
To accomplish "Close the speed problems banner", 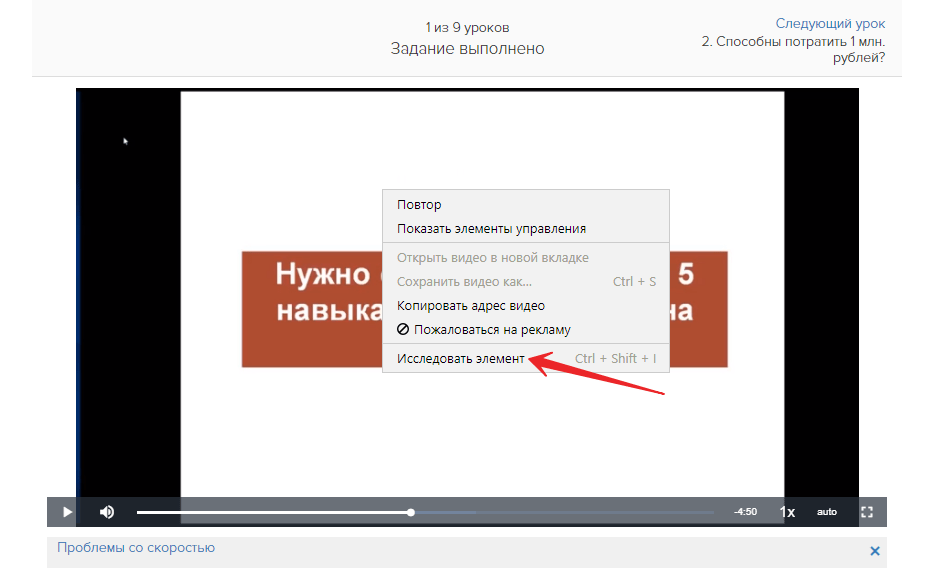I will click(x=875, y=551).
